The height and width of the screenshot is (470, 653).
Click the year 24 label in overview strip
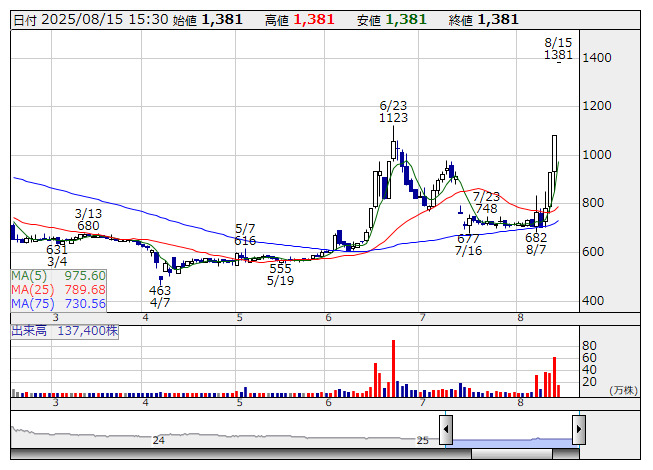(158, 439)
